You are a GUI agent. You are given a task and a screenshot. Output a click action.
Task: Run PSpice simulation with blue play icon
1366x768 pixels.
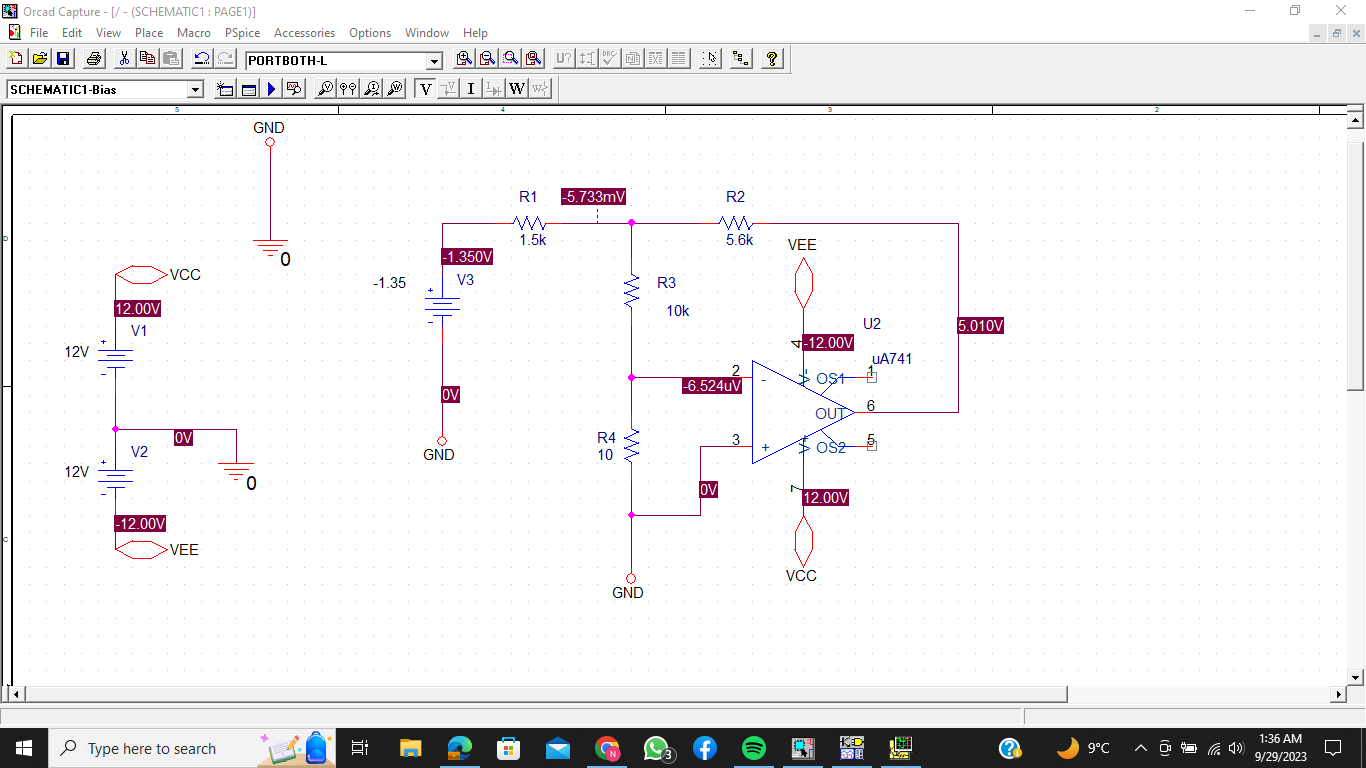coord(271,88)
